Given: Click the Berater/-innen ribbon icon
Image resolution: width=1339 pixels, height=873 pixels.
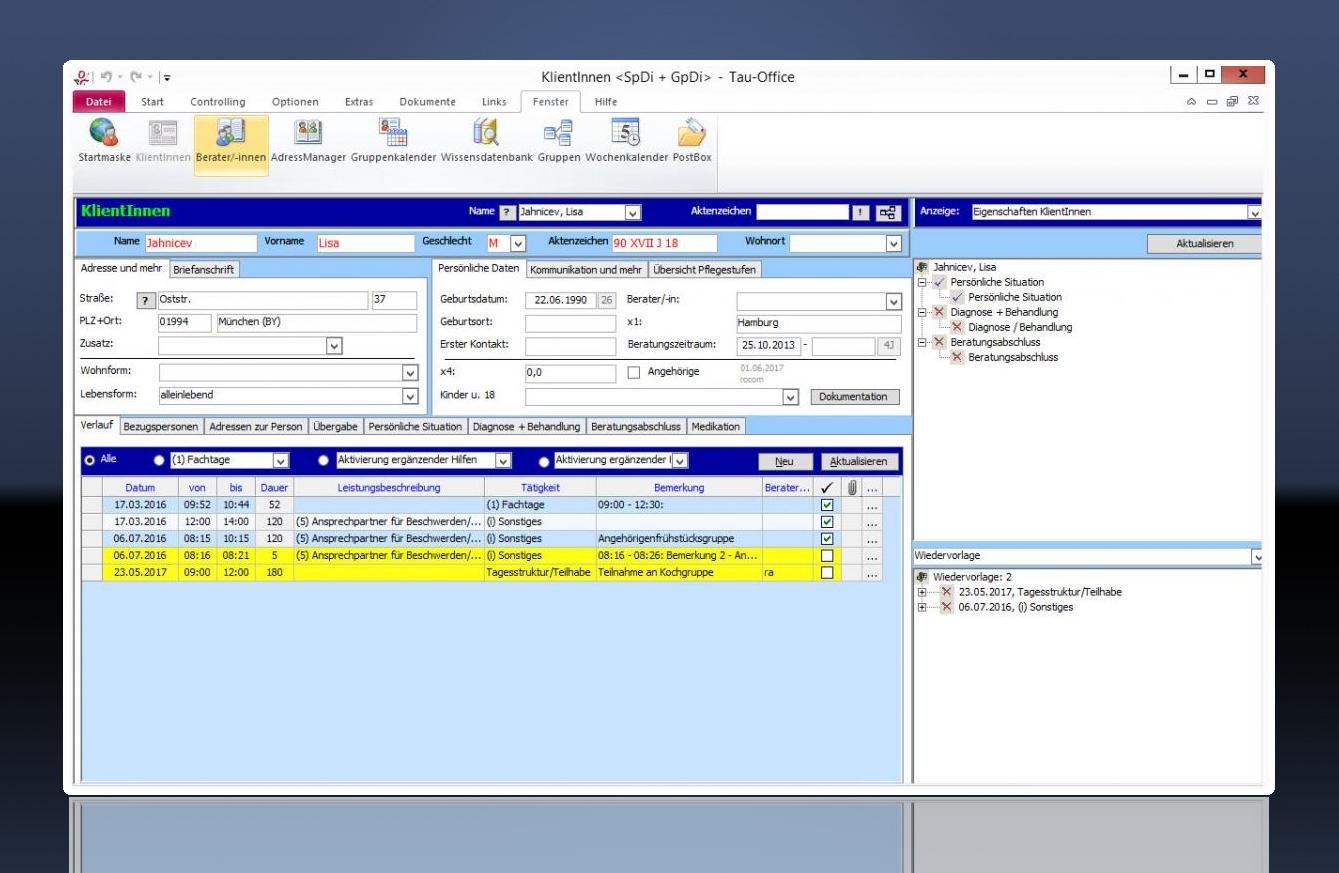Looking at the screenshot, I should 231,135.
